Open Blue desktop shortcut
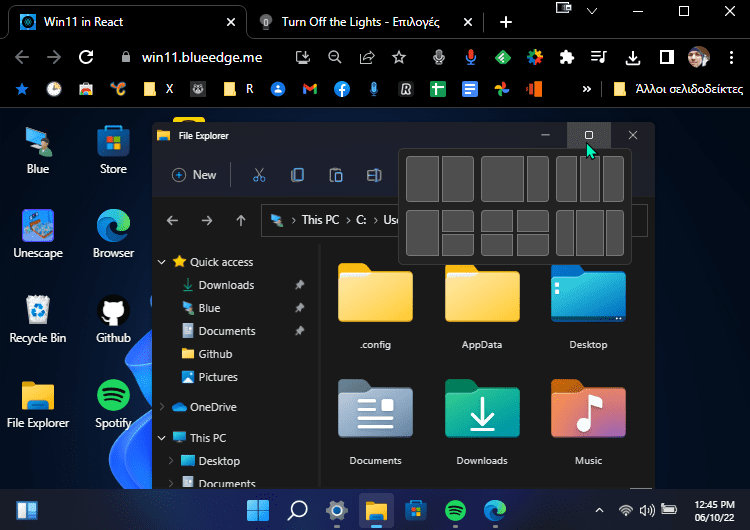750x530 pixels. click(x=38, y=151)
